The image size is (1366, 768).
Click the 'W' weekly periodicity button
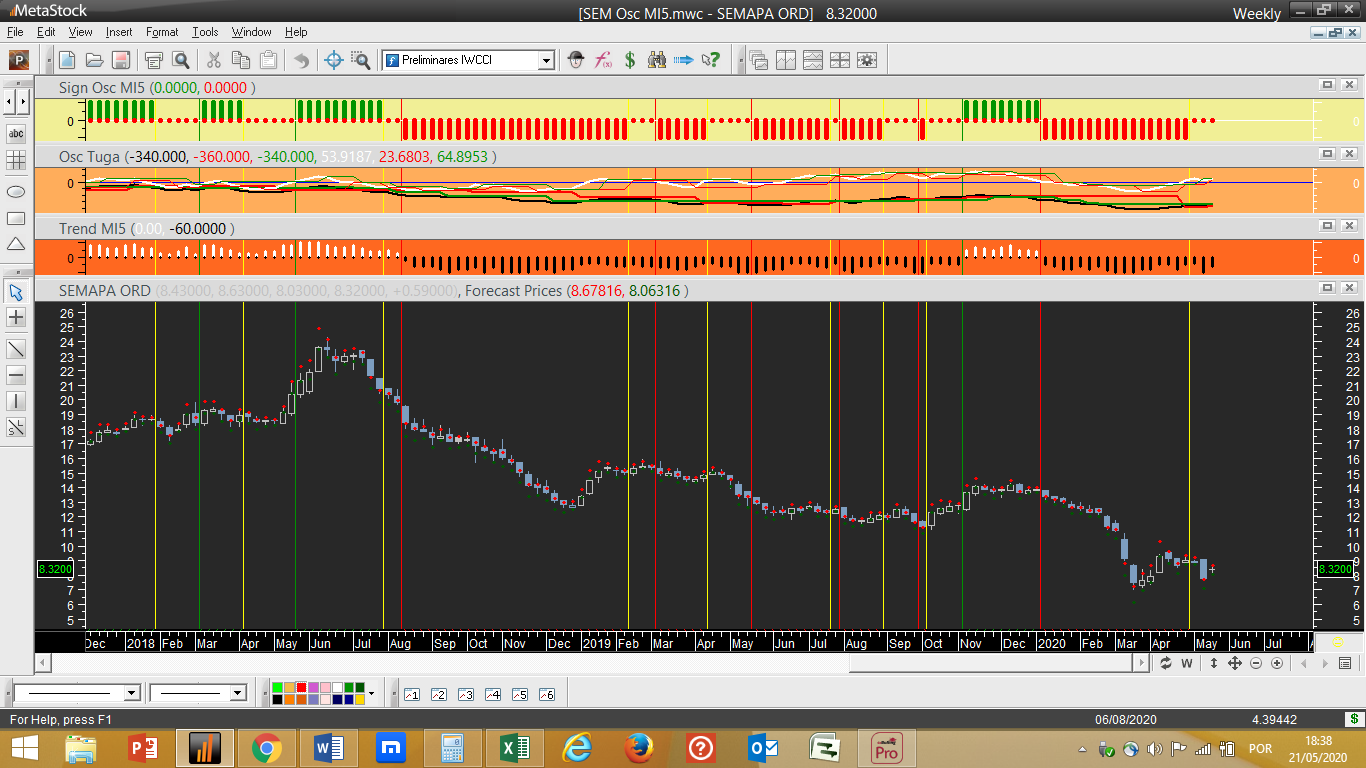(1187, 663)
